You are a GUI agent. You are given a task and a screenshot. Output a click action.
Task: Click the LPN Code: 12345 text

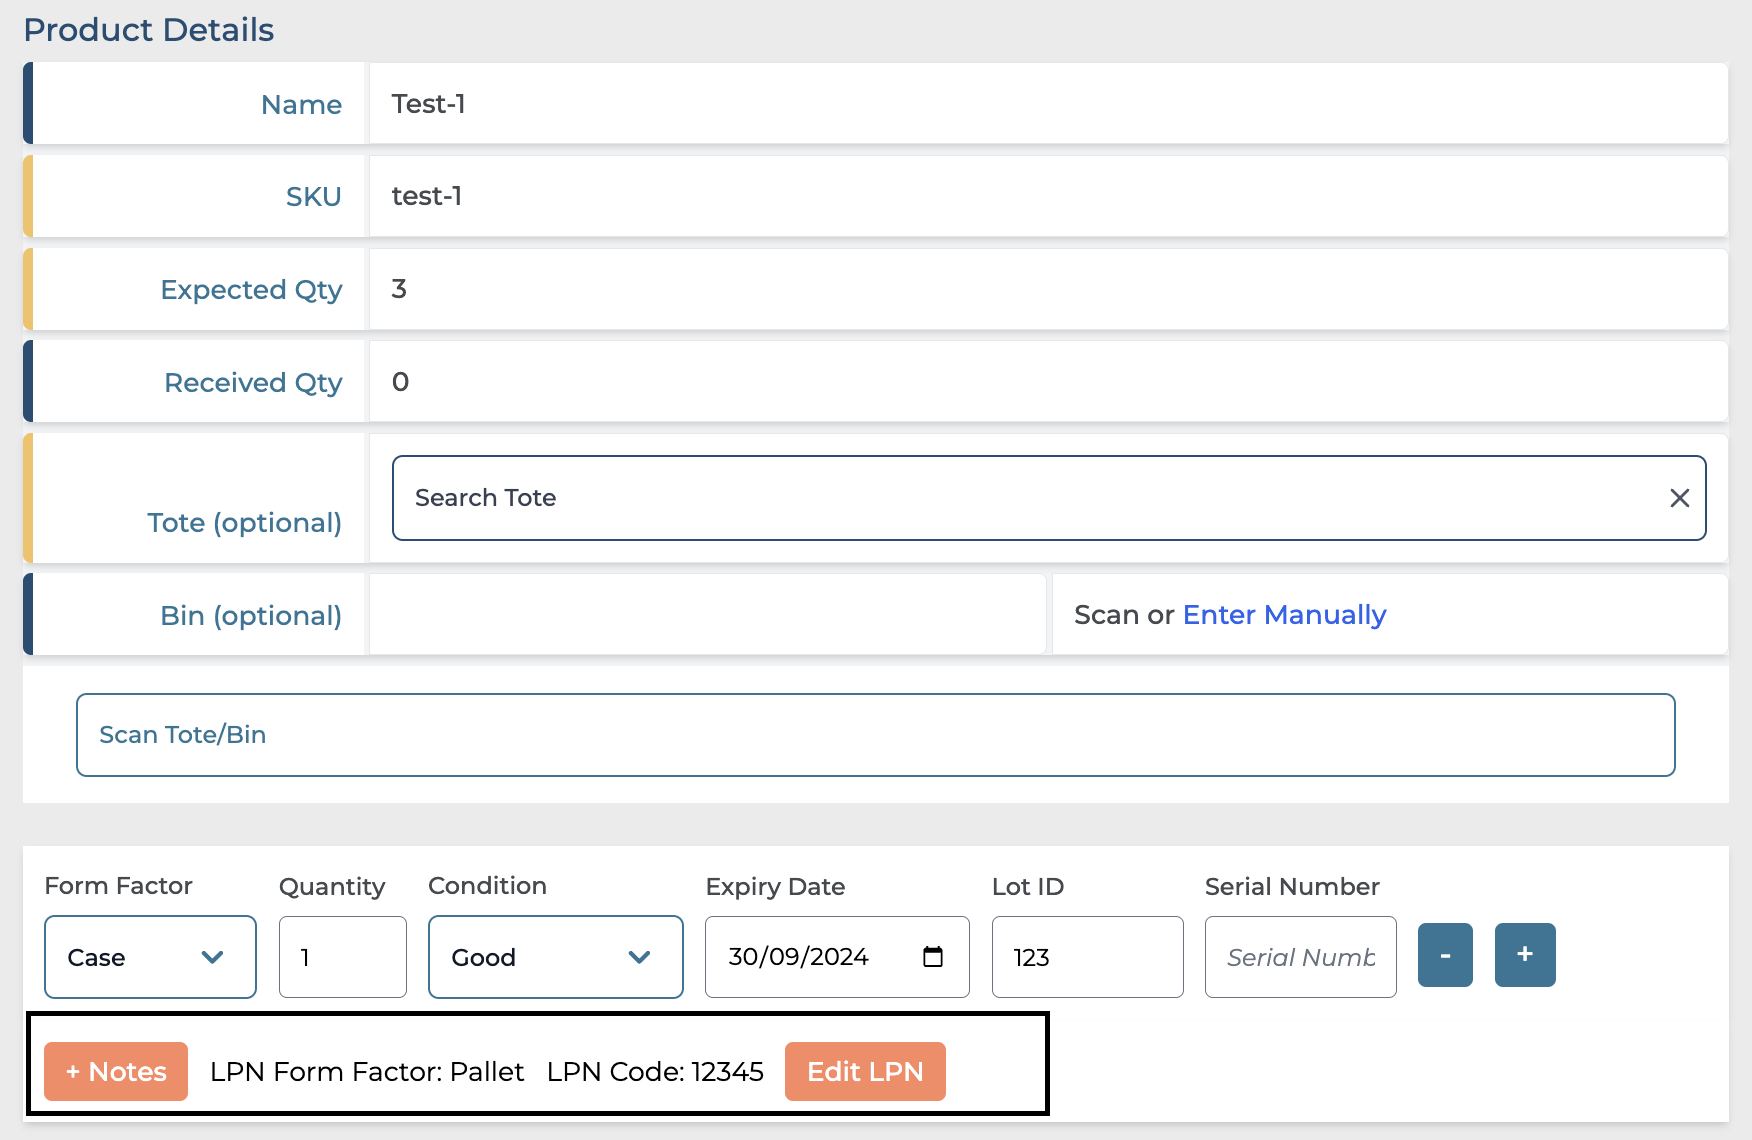(x=655, y=1072)
